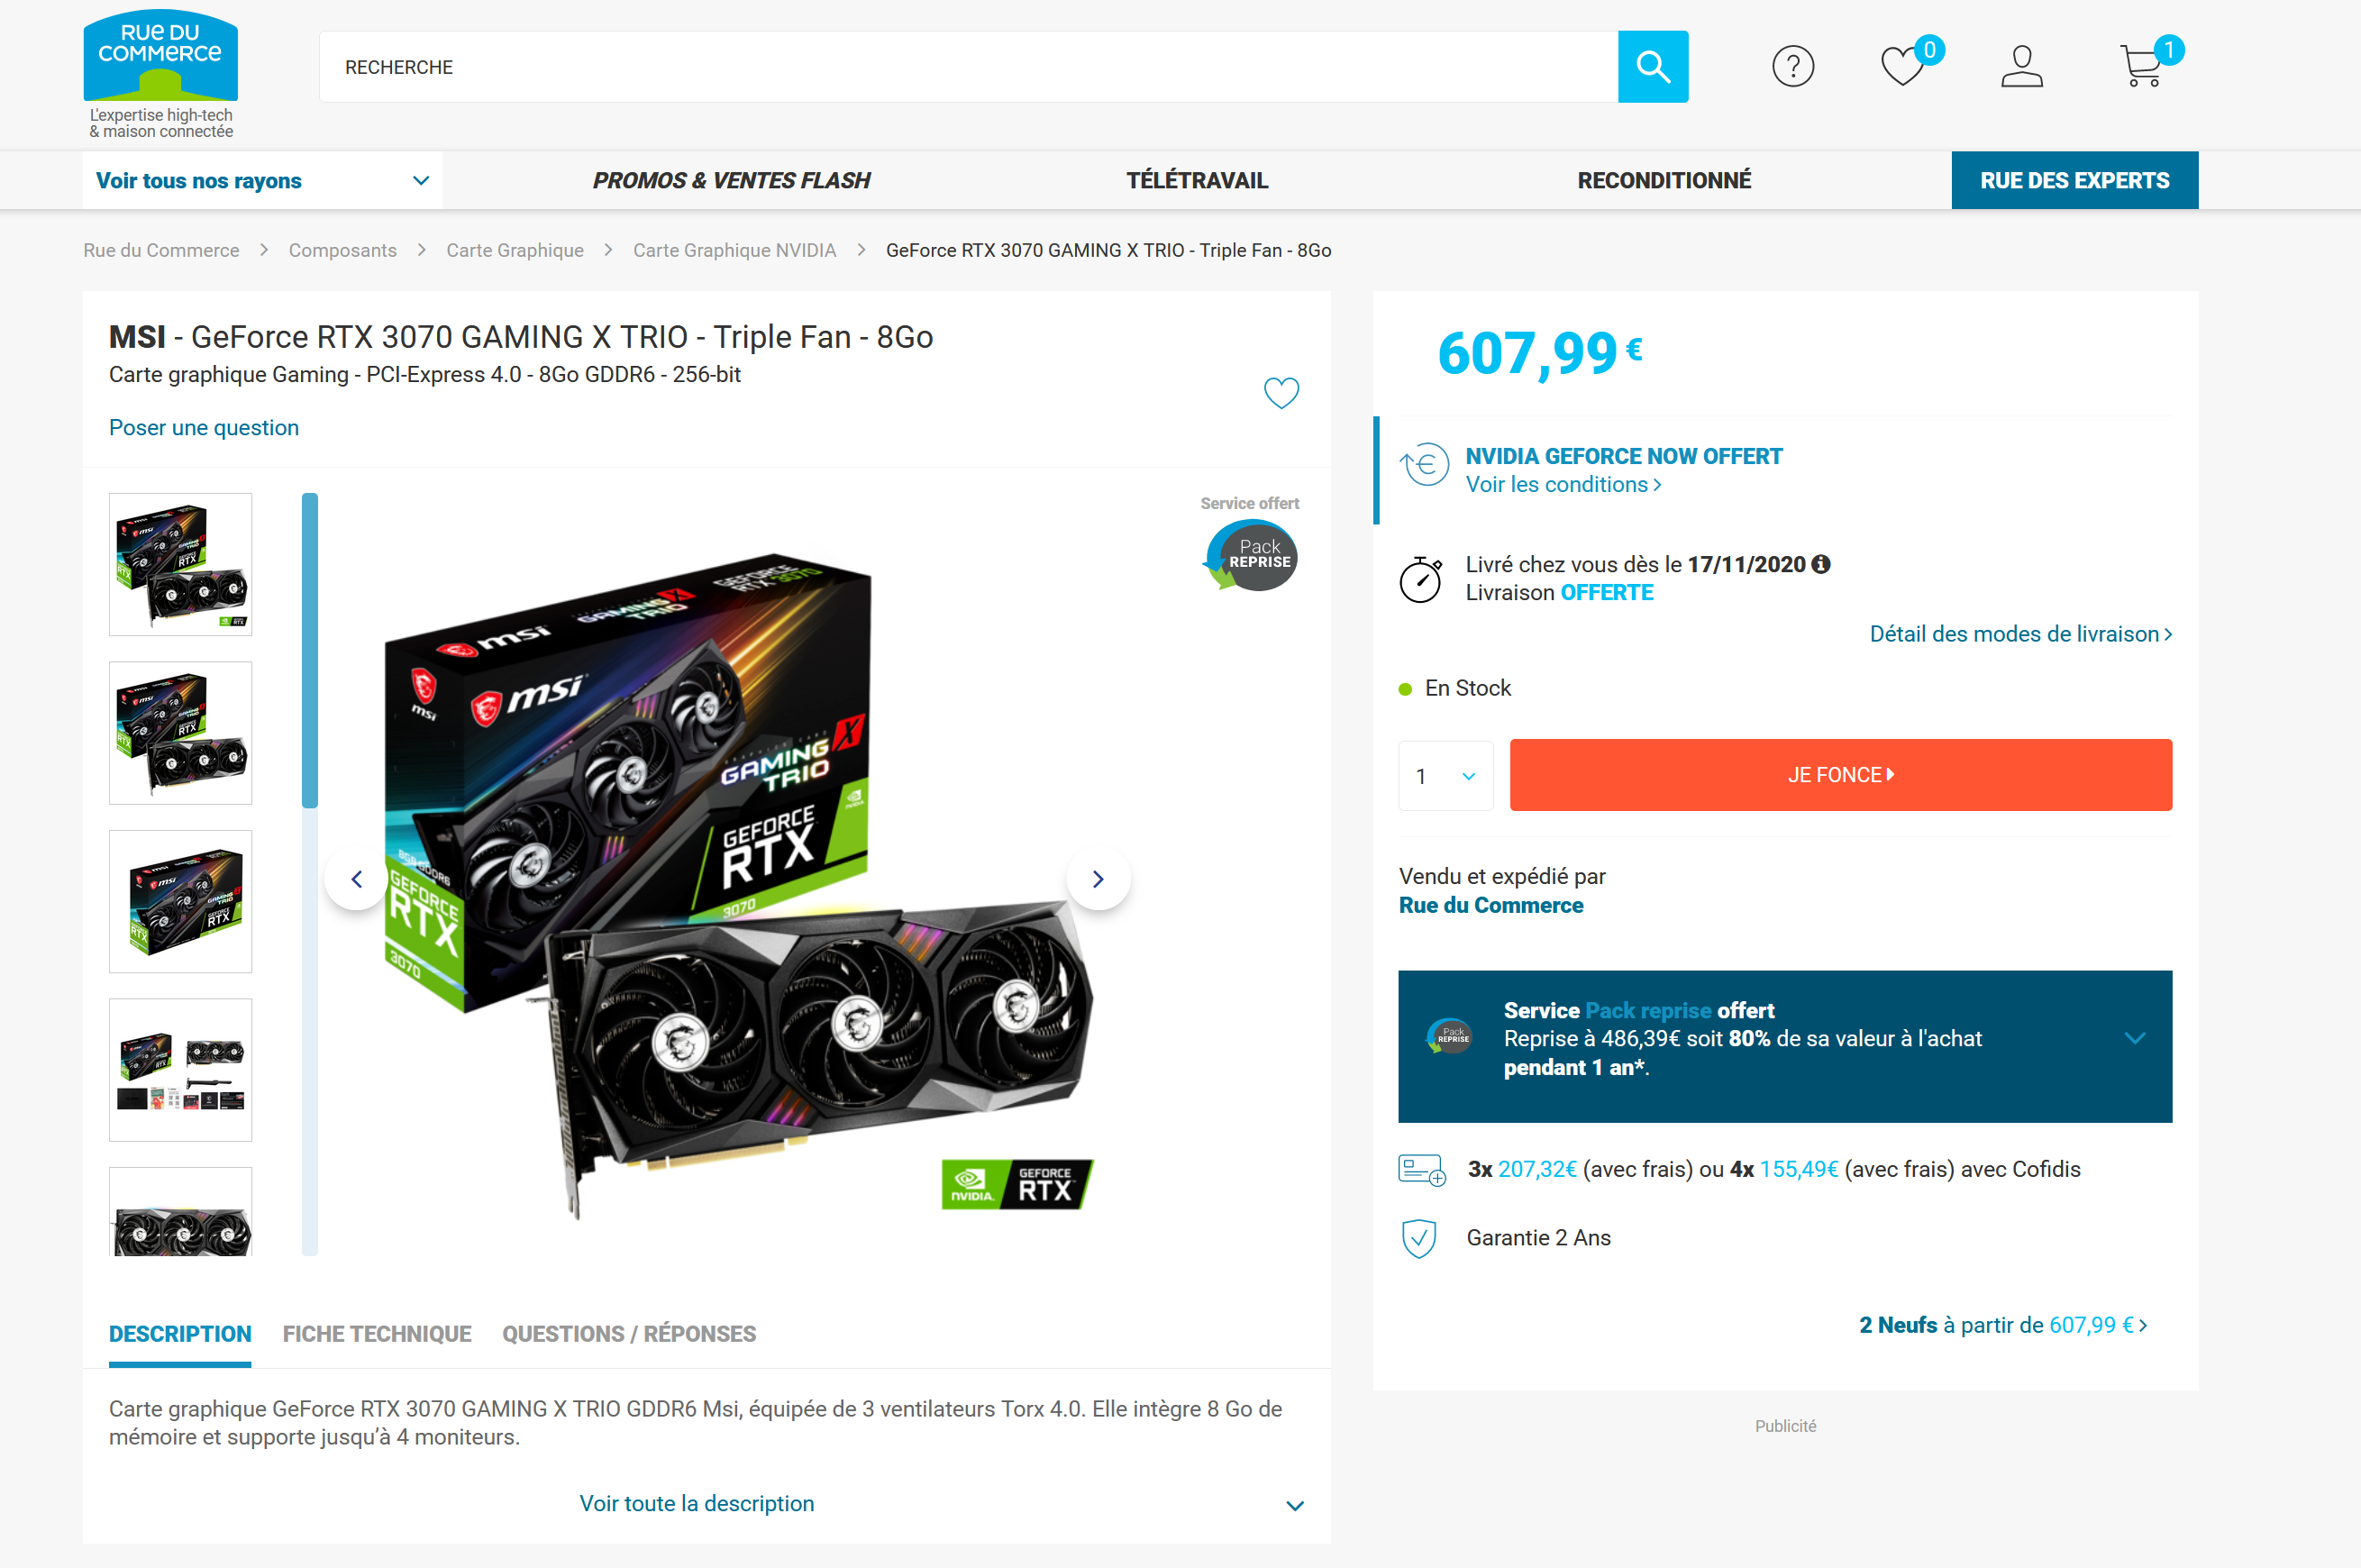Open Poser une question link
The height and width of the screenshot is (1568, 2361).
coord(204,428)
